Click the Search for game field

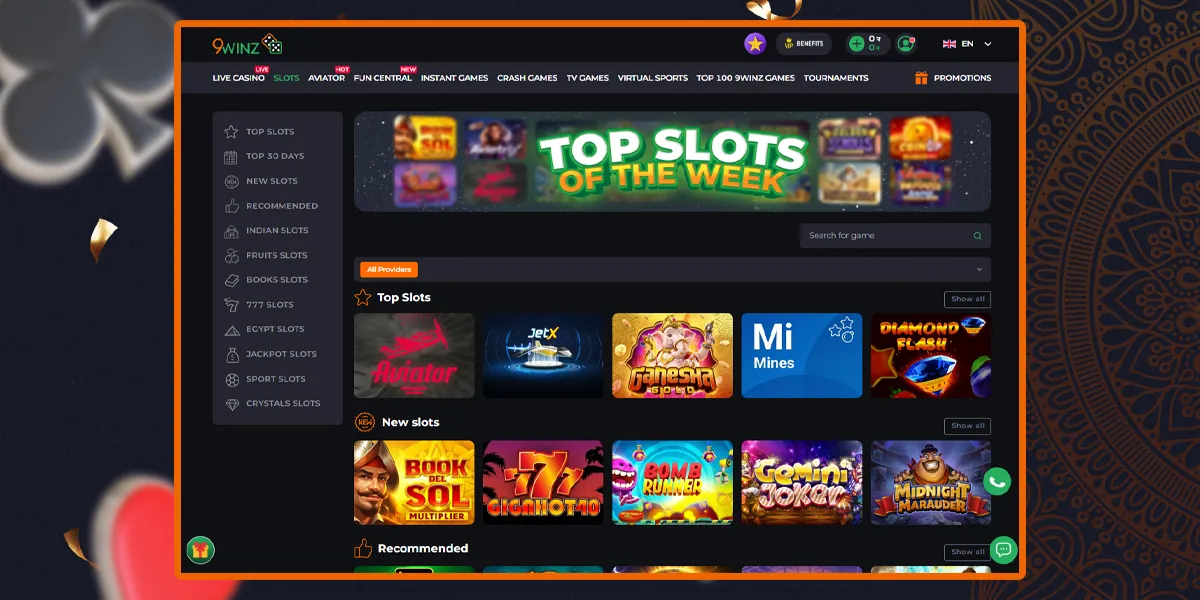[x=895, y=236]
